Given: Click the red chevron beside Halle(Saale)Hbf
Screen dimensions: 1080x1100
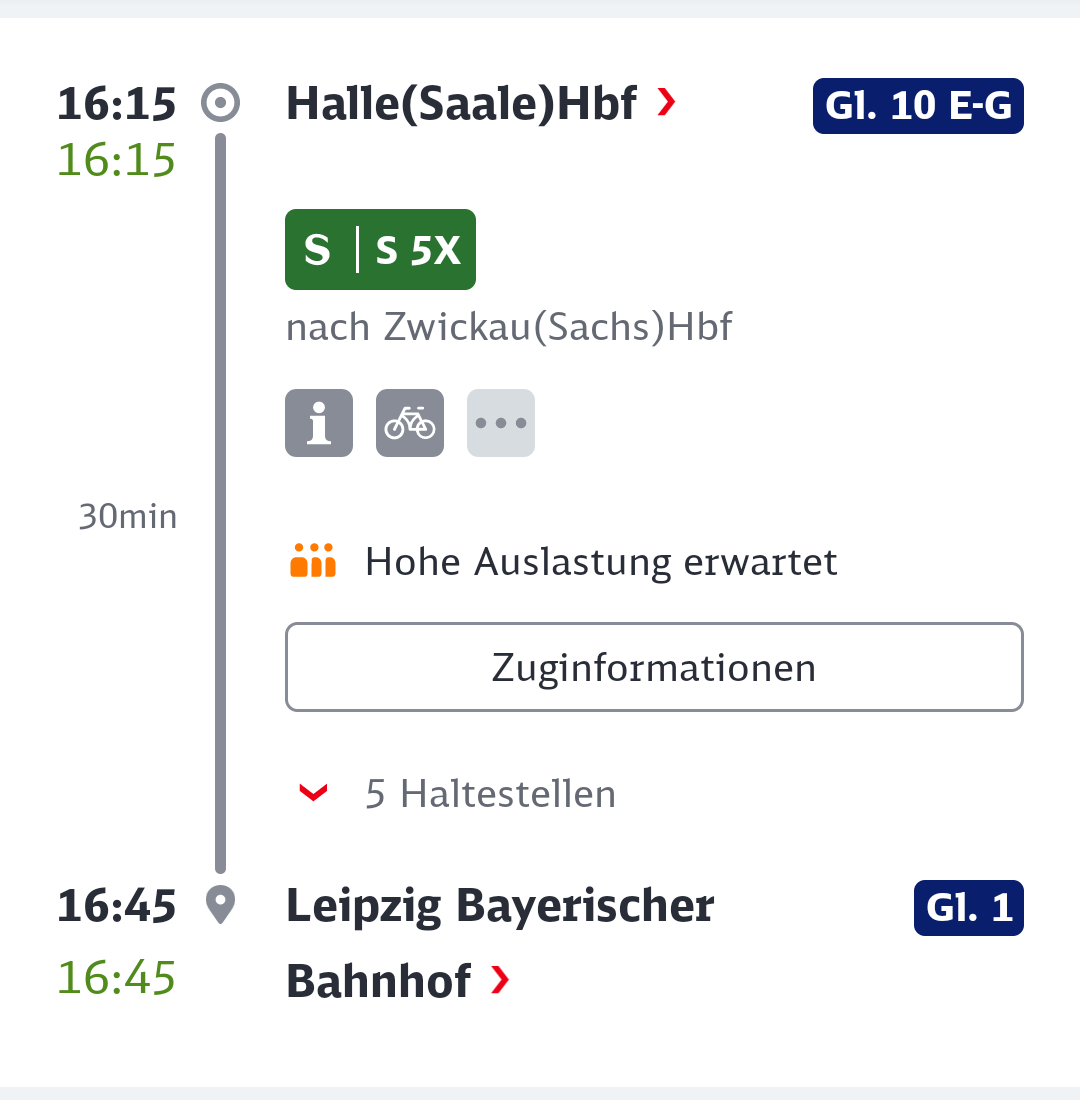Looking at the screenshot, I should pos(667,102).
